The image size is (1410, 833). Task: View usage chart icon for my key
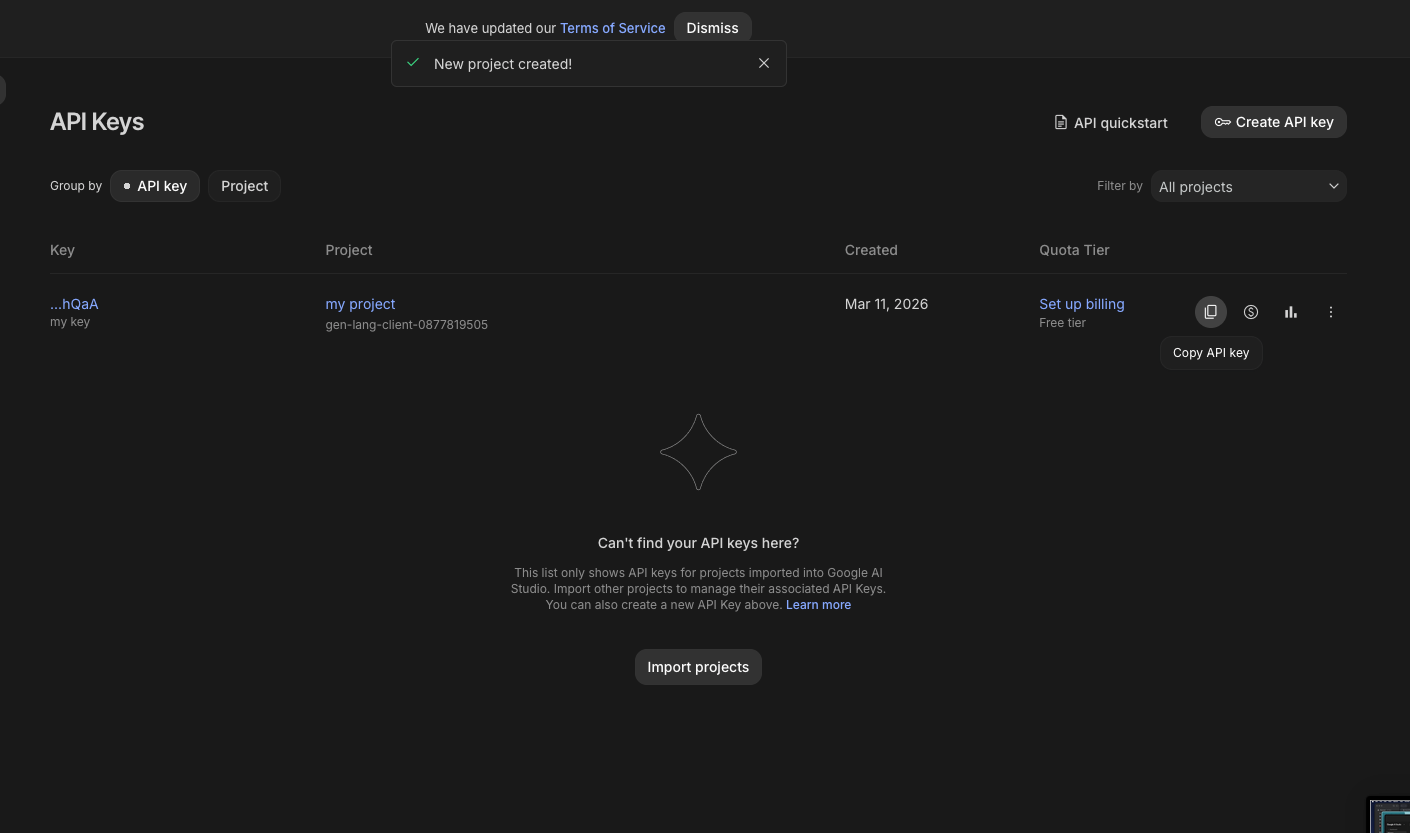point(1291,312)
